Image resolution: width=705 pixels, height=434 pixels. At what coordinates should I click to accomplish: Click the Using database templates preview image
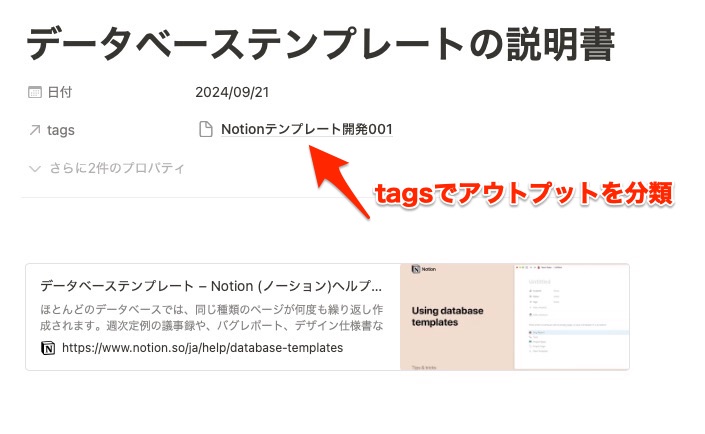[514, 317]
